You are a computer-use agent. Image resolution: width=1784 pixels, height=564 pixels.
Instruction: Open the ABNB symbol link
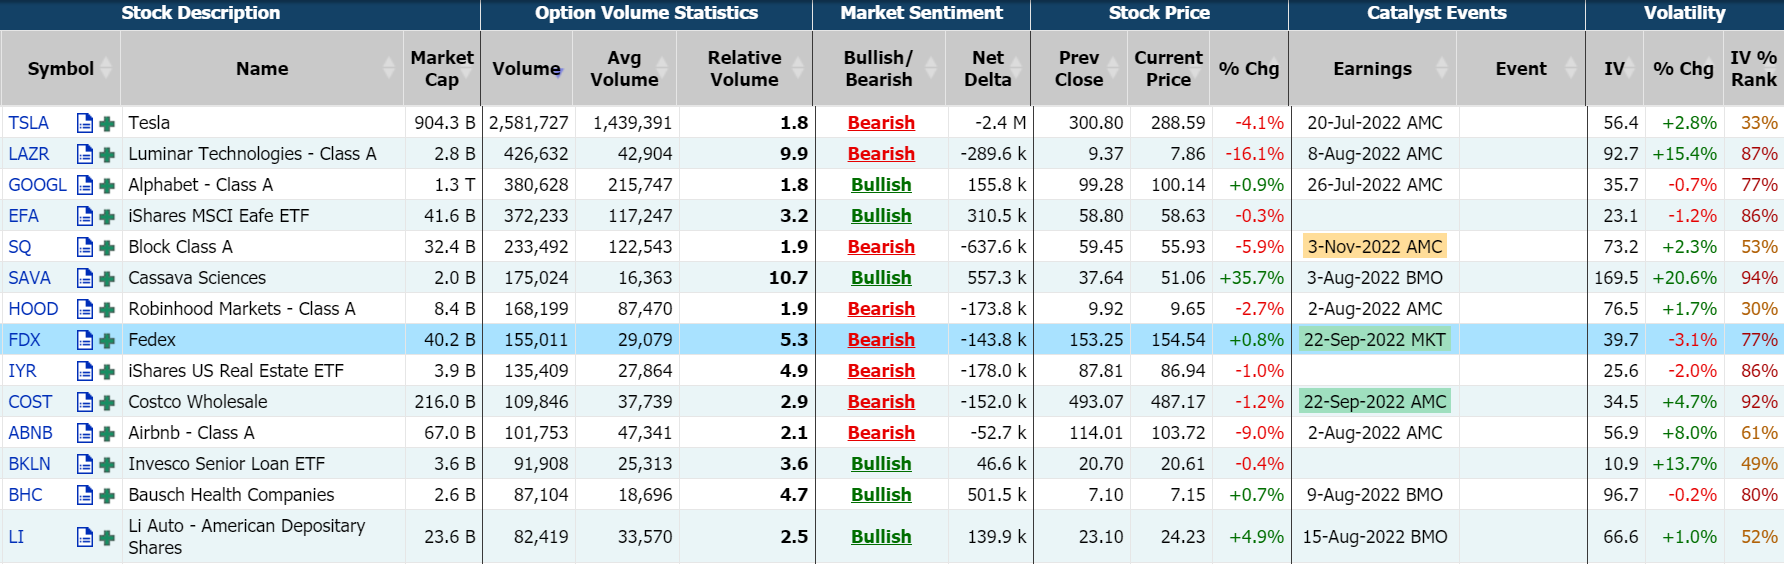point(30,433)
